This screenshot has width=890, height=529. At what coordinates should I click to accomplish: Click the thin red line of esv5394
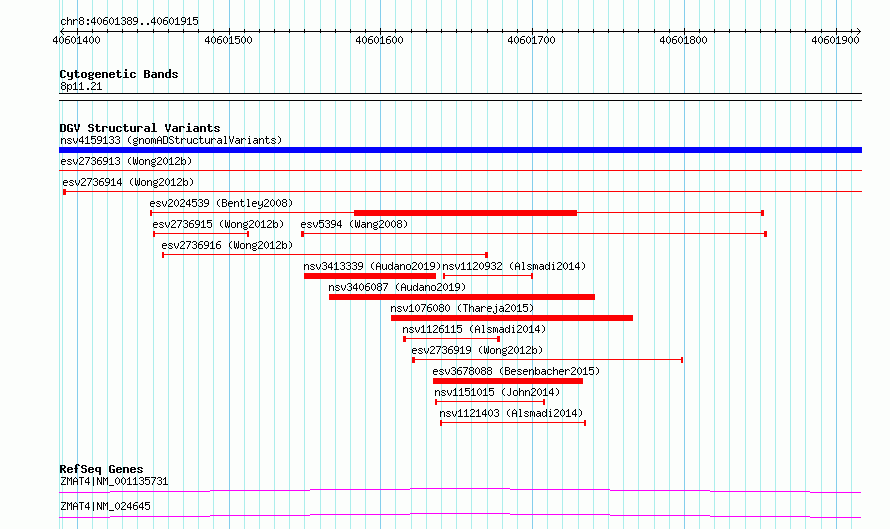click(x=534, y=234)
